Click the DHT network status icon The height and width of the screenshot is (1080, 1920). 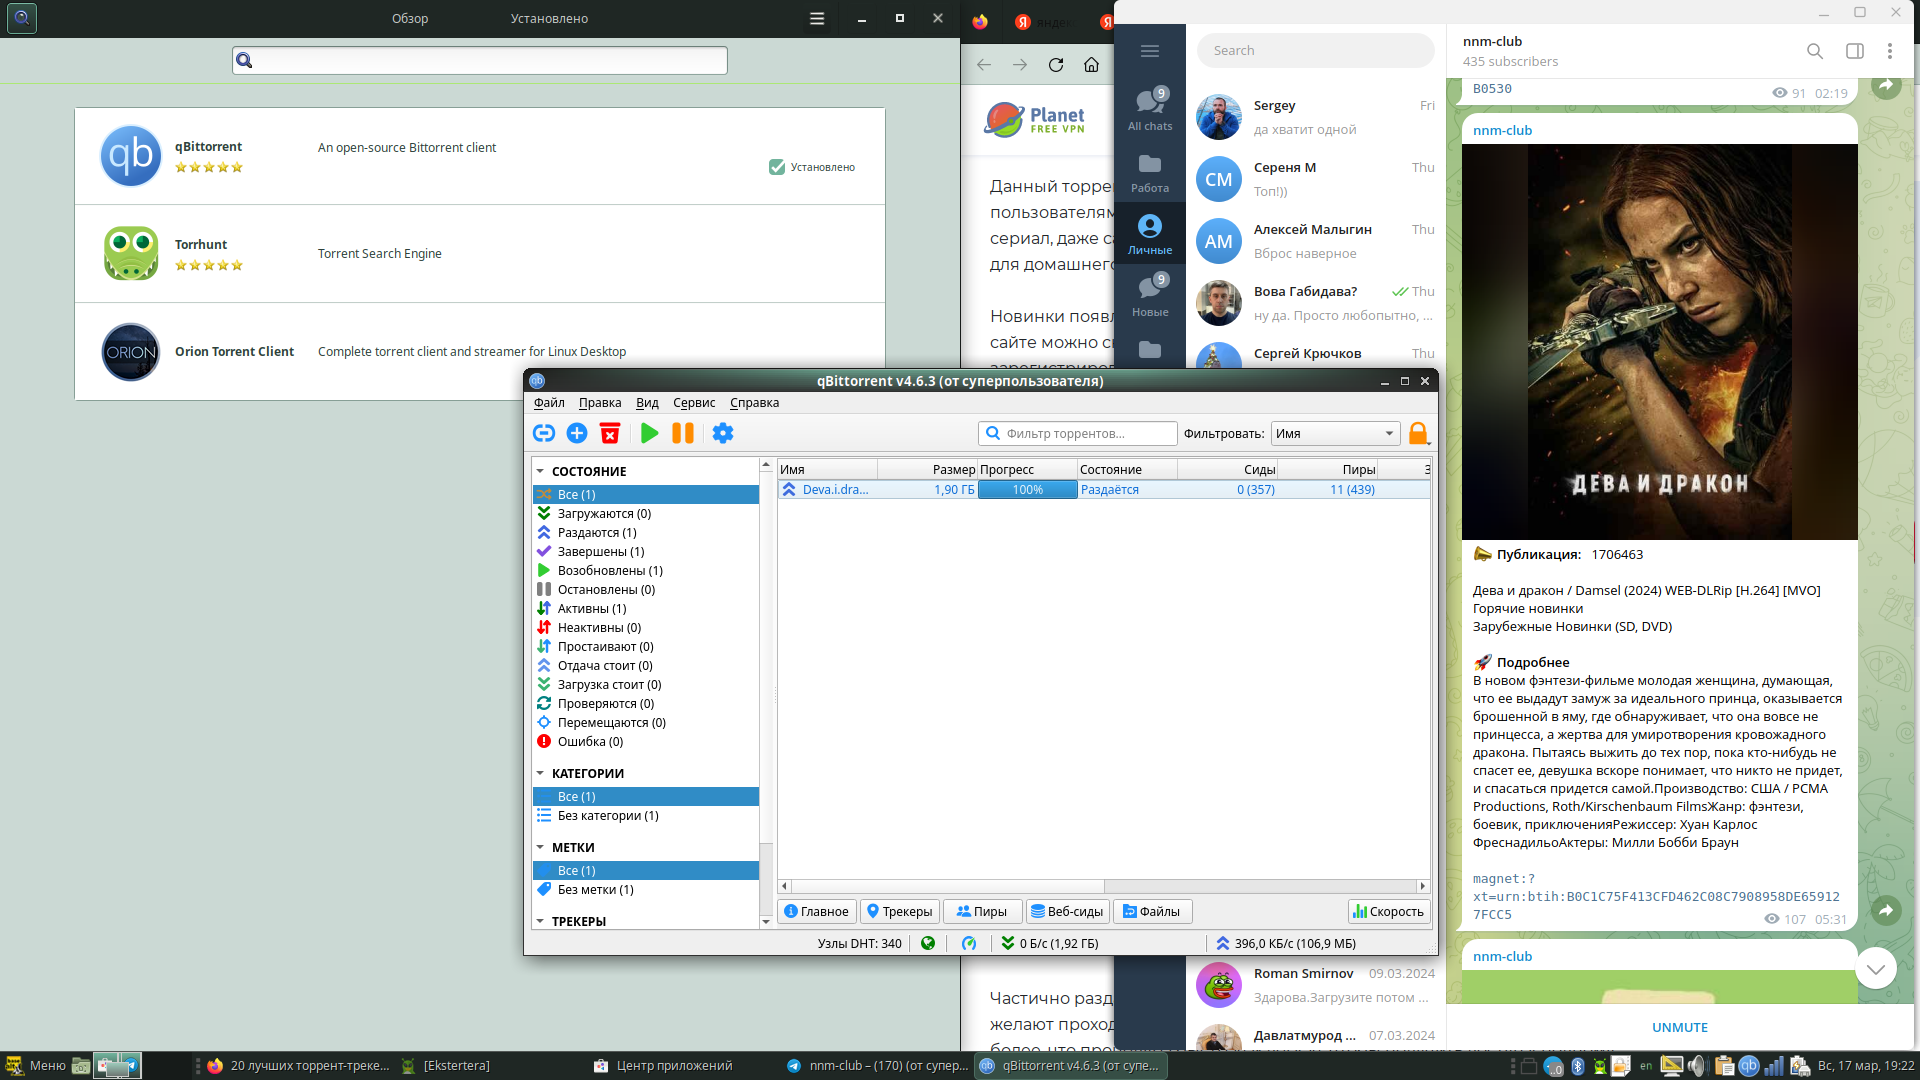(x=930, y=943)
